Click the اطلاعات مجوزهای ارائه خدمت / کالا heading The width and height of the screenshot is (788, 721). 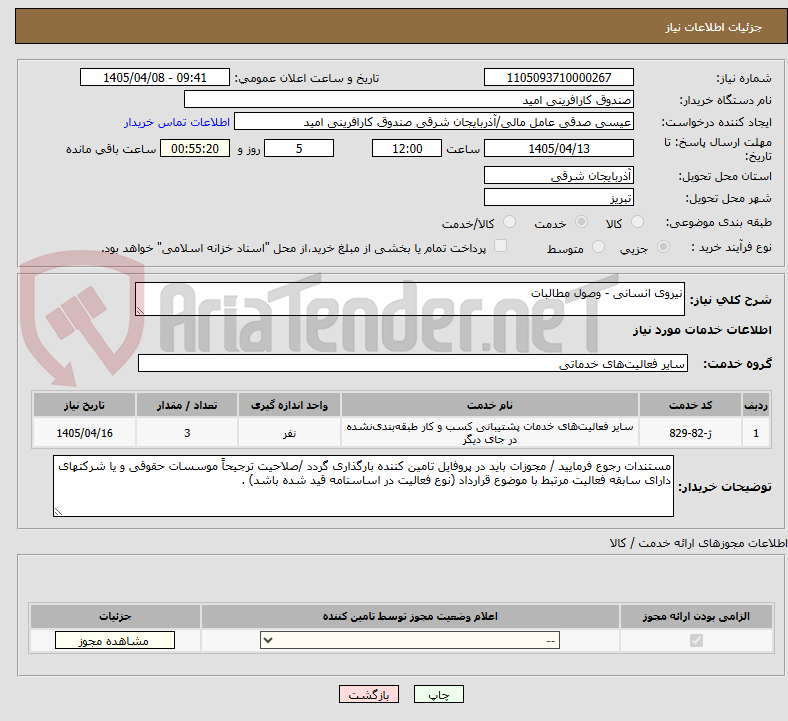click(x=698, y=543)
